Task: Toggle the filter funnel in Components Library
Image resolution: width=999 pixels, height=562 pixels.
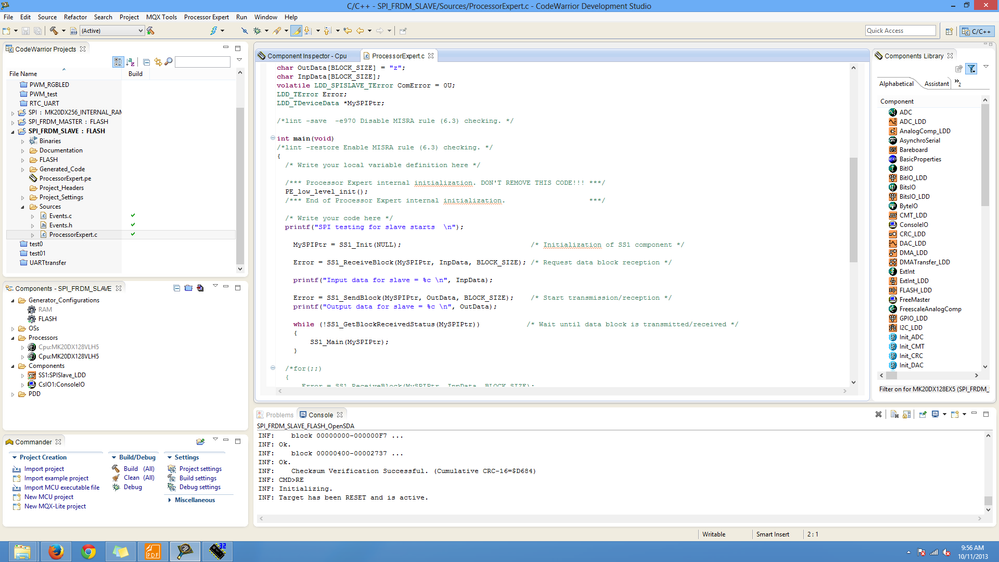Action: pos(972,69)
